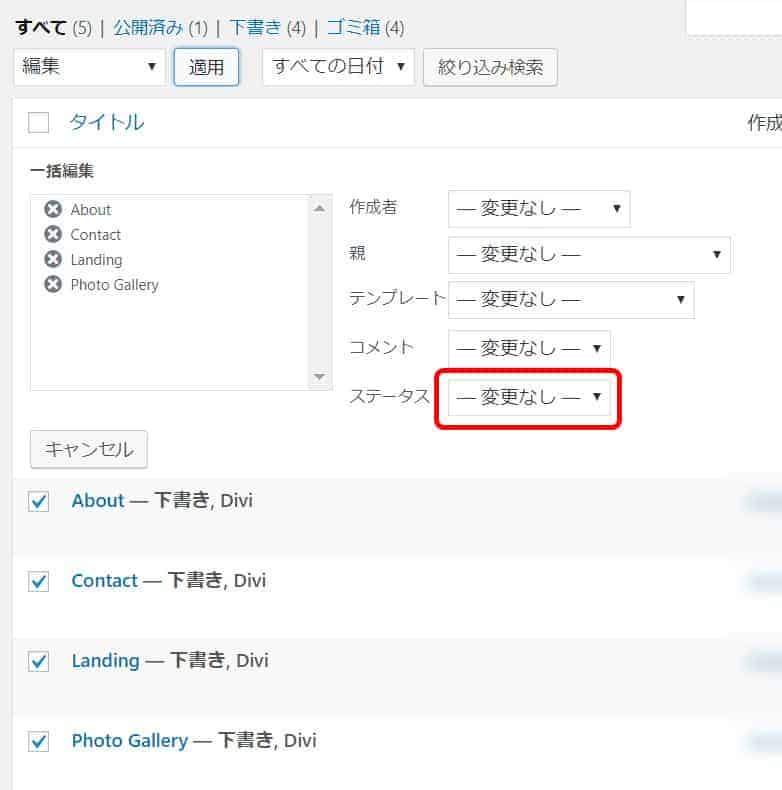Expand the テンプレート dropdown
The width and height of the screenshot is (782, 790).
point(571,299)
